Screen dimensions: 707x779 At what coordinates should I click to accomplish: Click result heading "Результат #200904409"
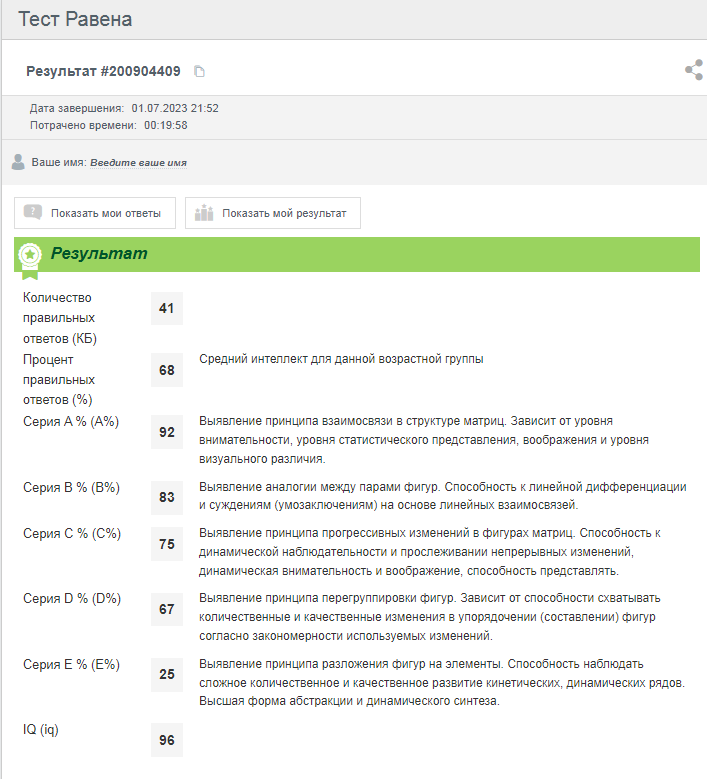pyautogui.click(x=103, y=71)
